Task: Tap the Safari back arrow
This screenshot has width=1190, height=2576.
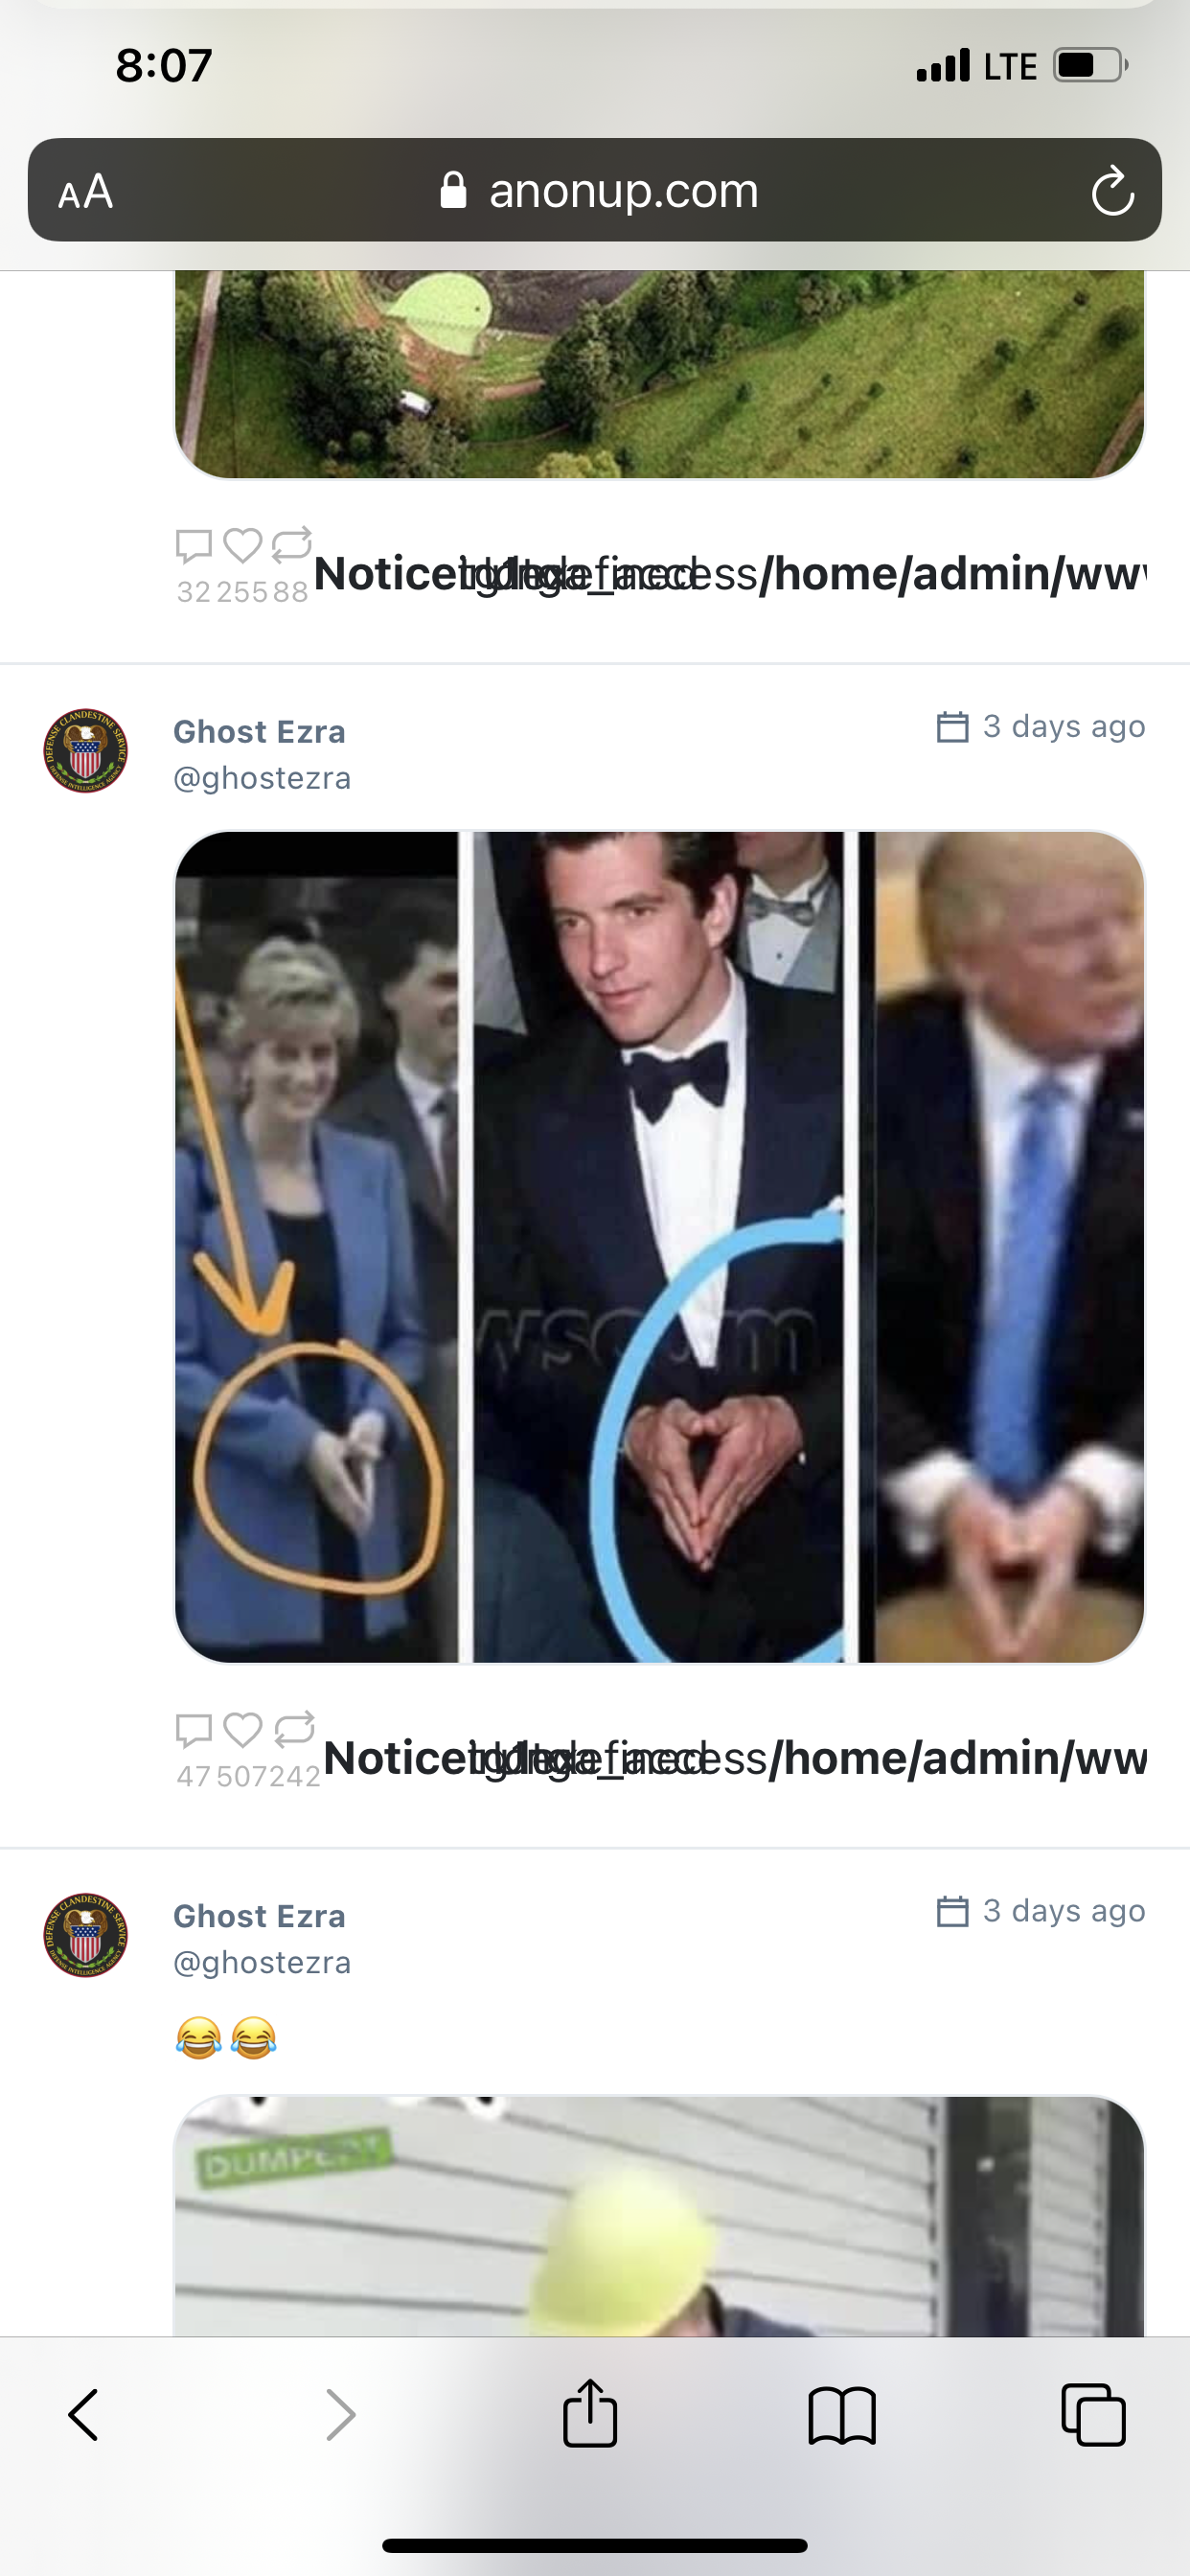Action: point(83,2415)
